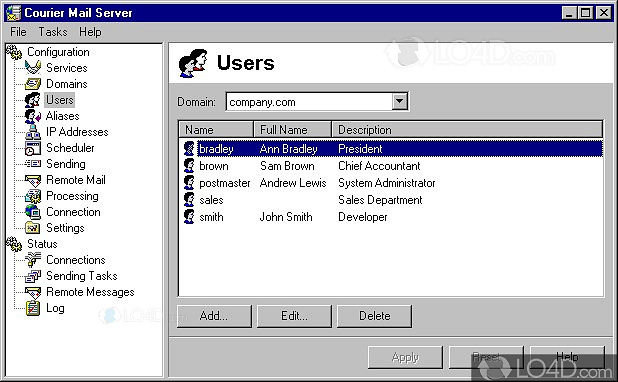This screenshot has height=382, width=618.
Task: Click the Add... button
Action: click(214, 316)
